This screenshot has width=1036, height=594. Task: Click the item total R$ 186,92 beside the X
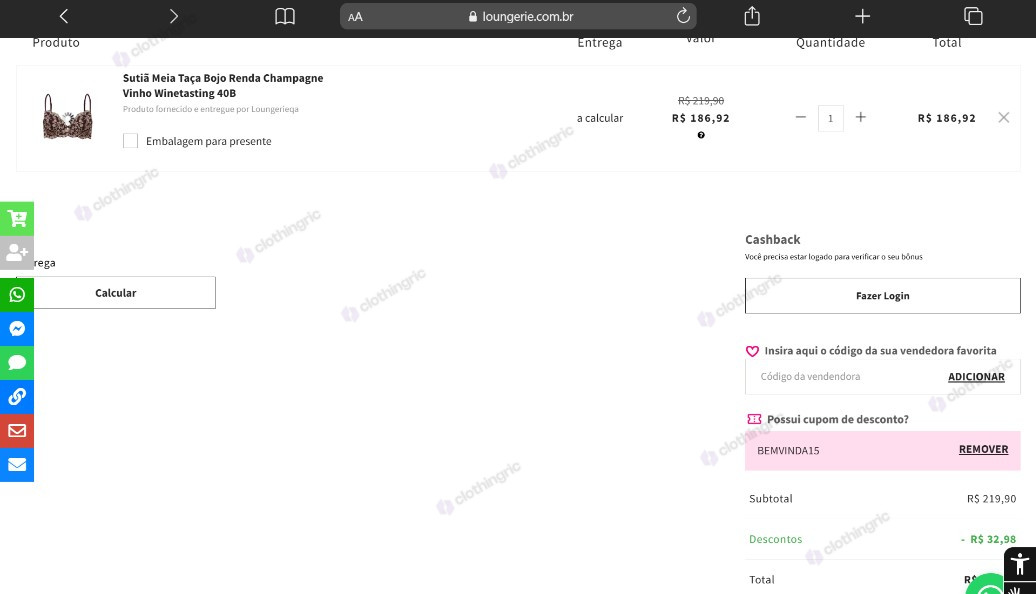click(x=946, y=118)
